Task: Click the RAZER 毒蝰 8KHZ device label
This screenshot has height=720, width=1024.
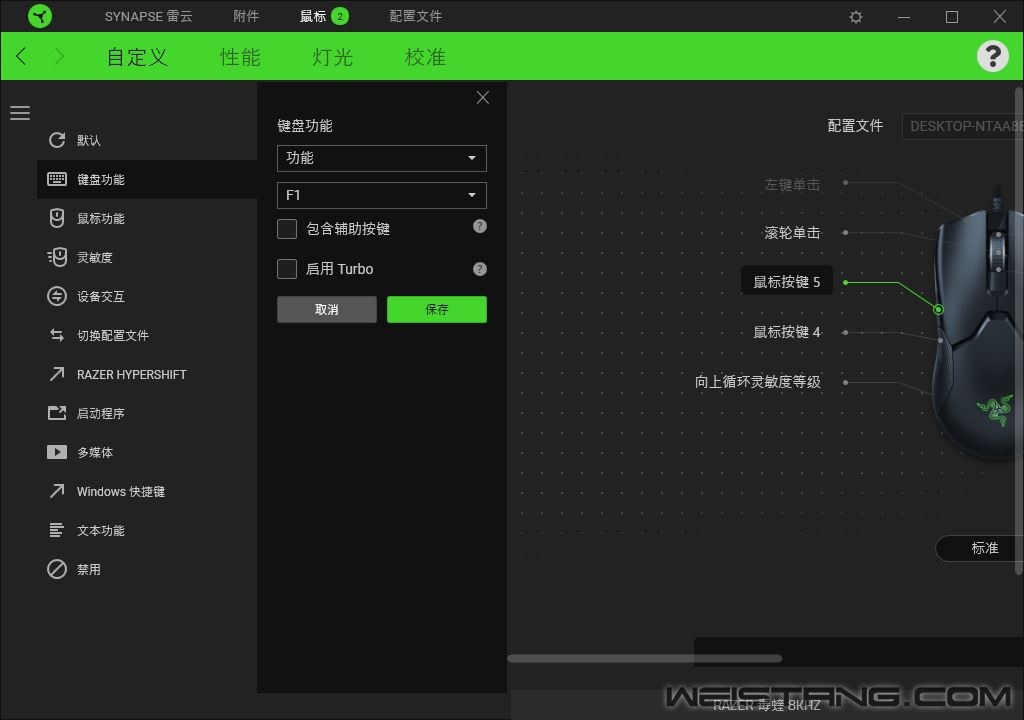Action: click(x=766, y=705)
